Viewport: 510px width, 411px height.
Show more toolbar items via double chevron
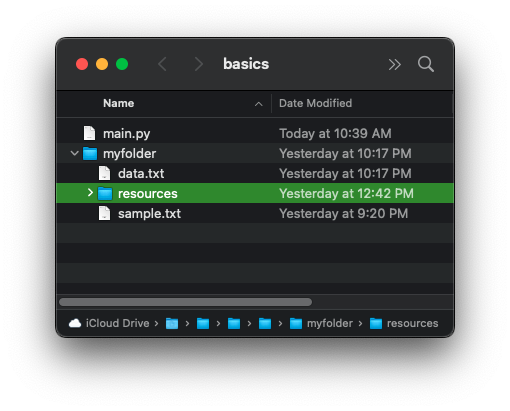coord(394,64)
